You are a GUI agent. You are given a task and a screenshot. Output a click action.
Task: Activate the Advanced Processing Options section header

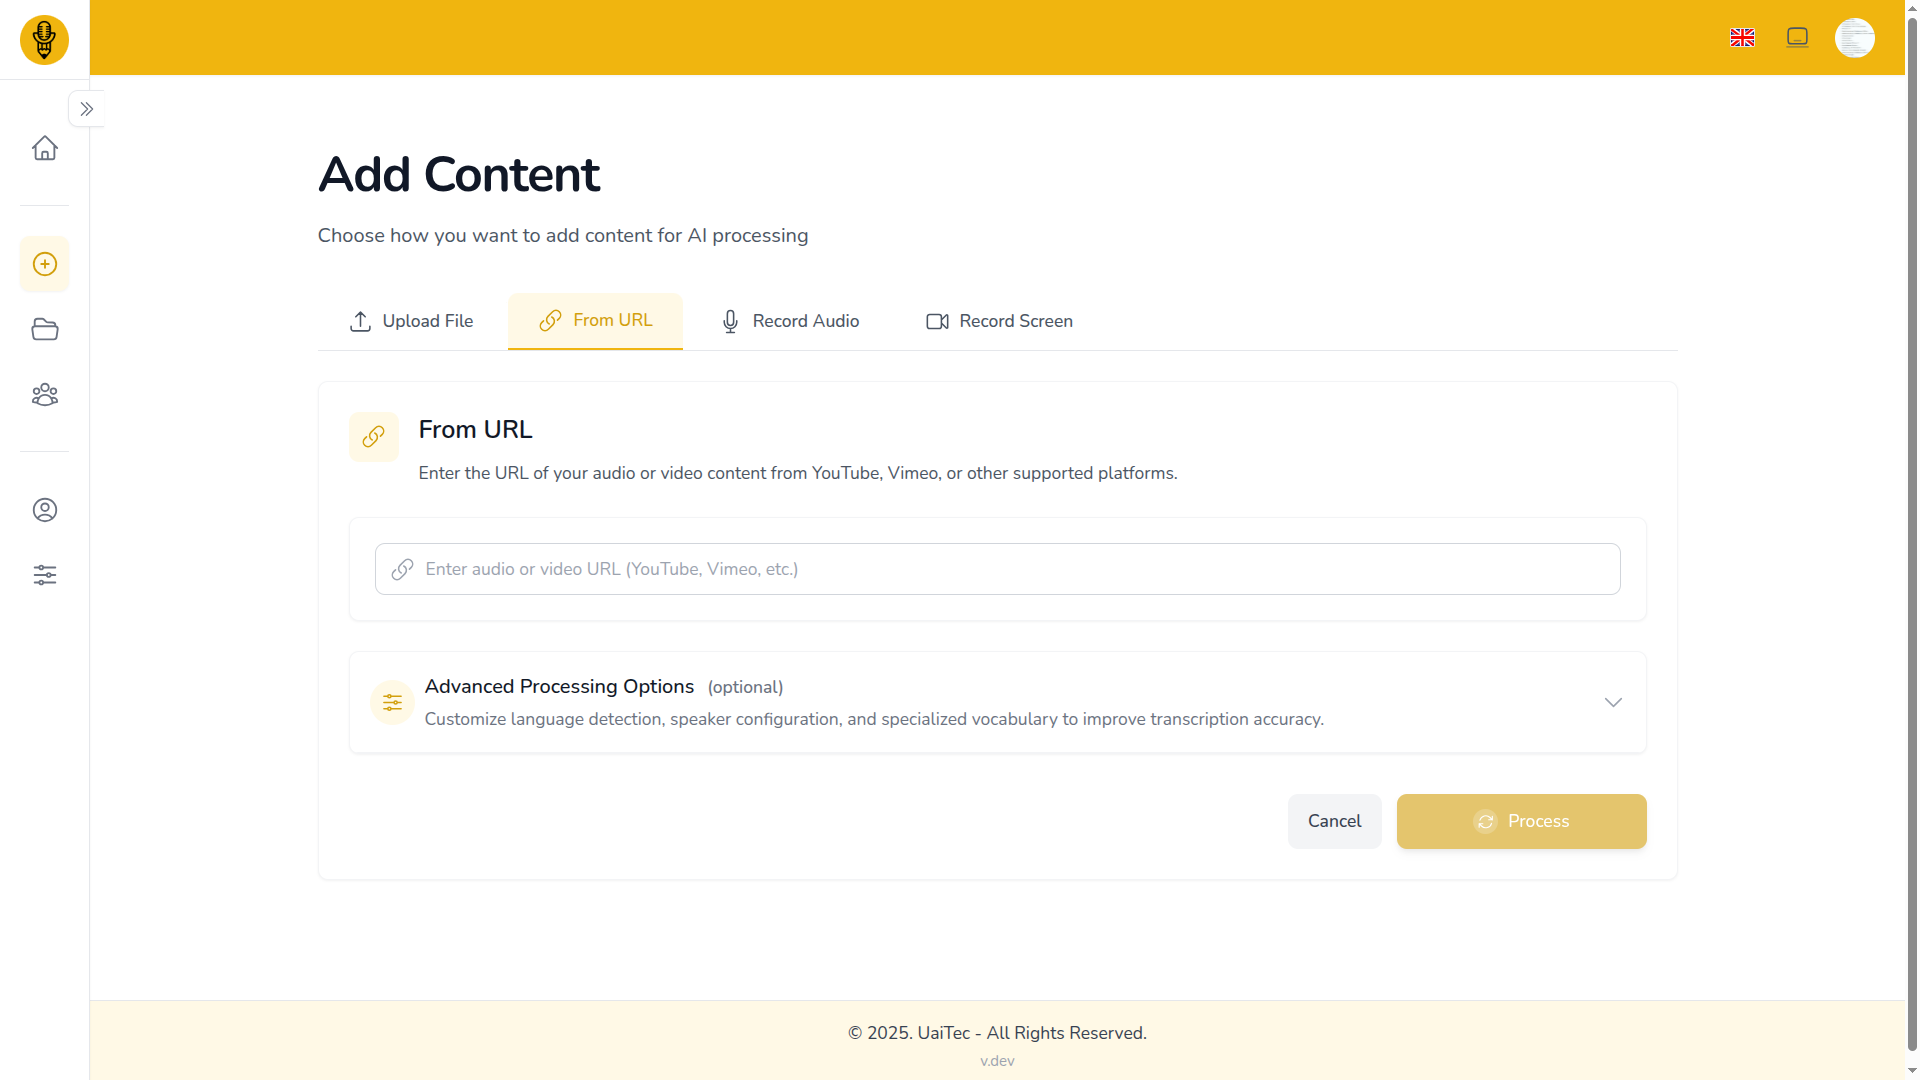click(x=559, y=686)
